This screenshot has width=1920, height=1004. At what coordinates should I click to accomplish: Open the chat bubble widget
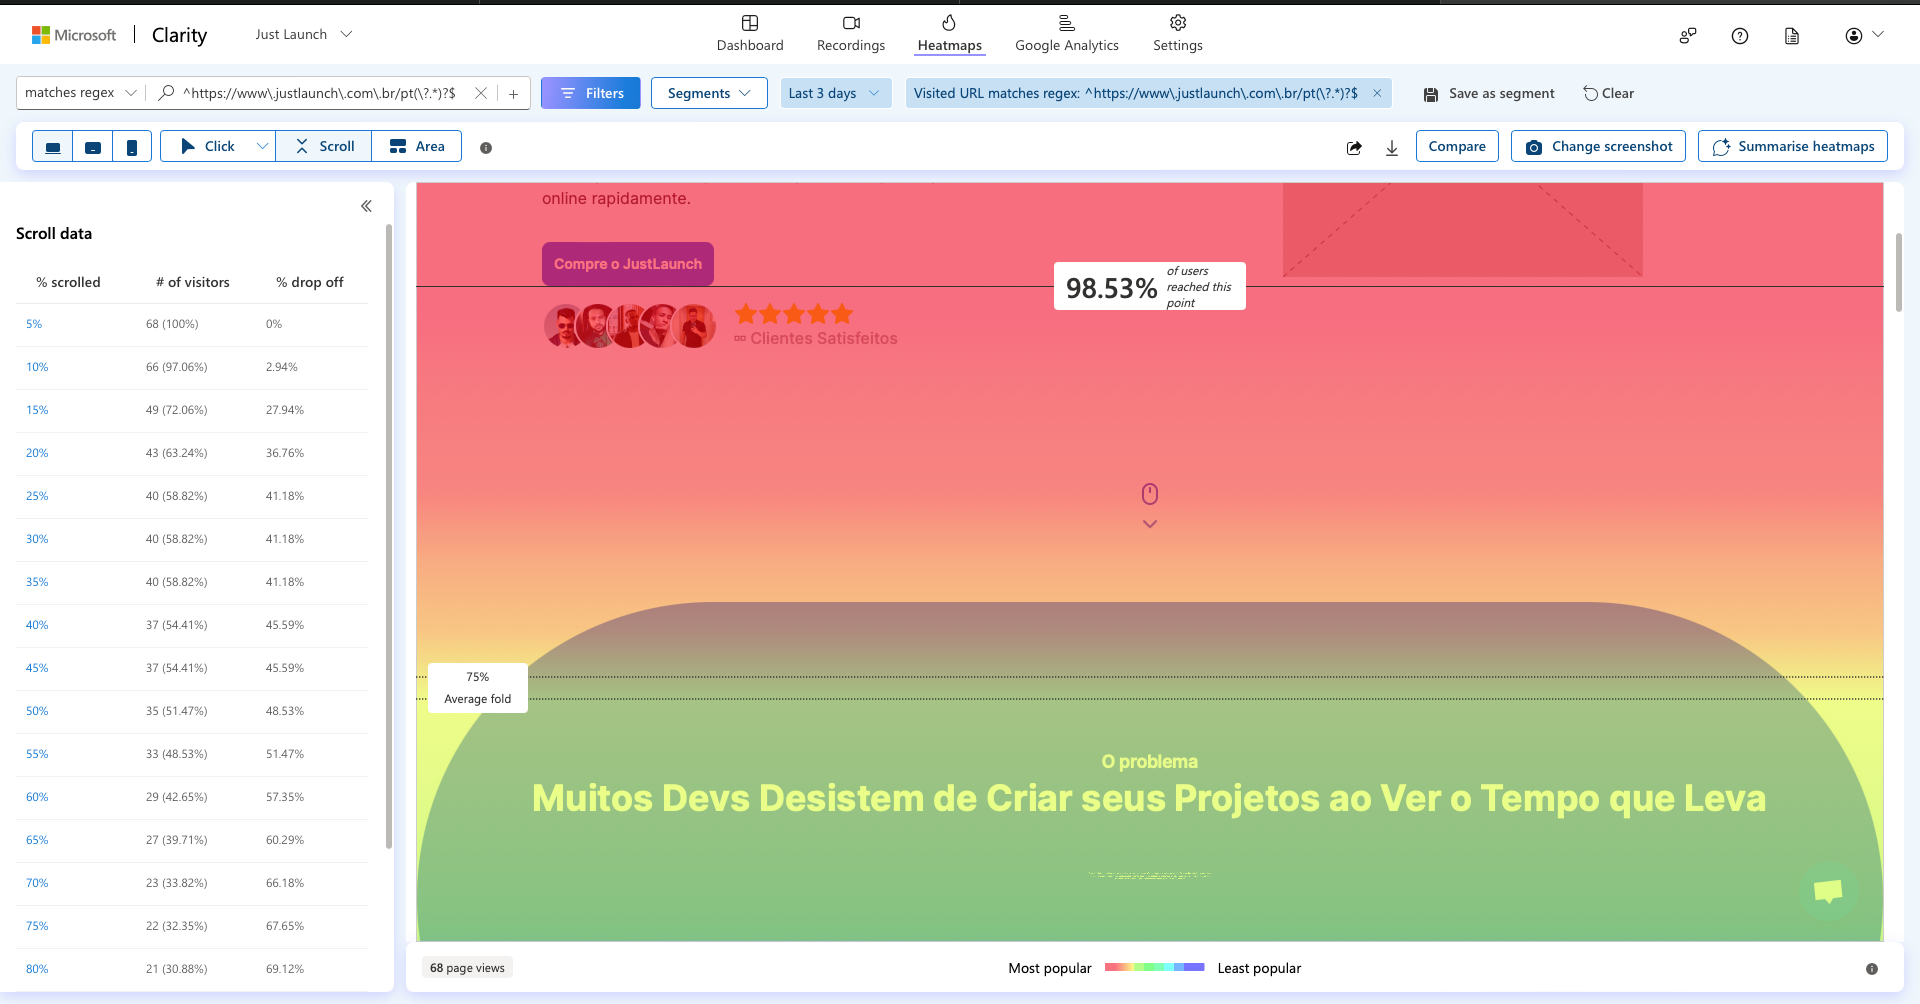tap(1828, 891)
